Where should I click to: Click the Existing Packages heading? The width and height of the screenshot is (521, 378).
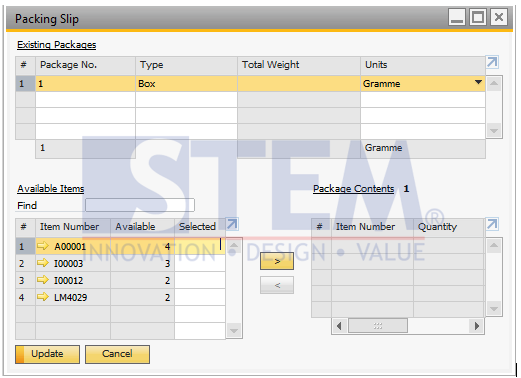coord(57,45)
